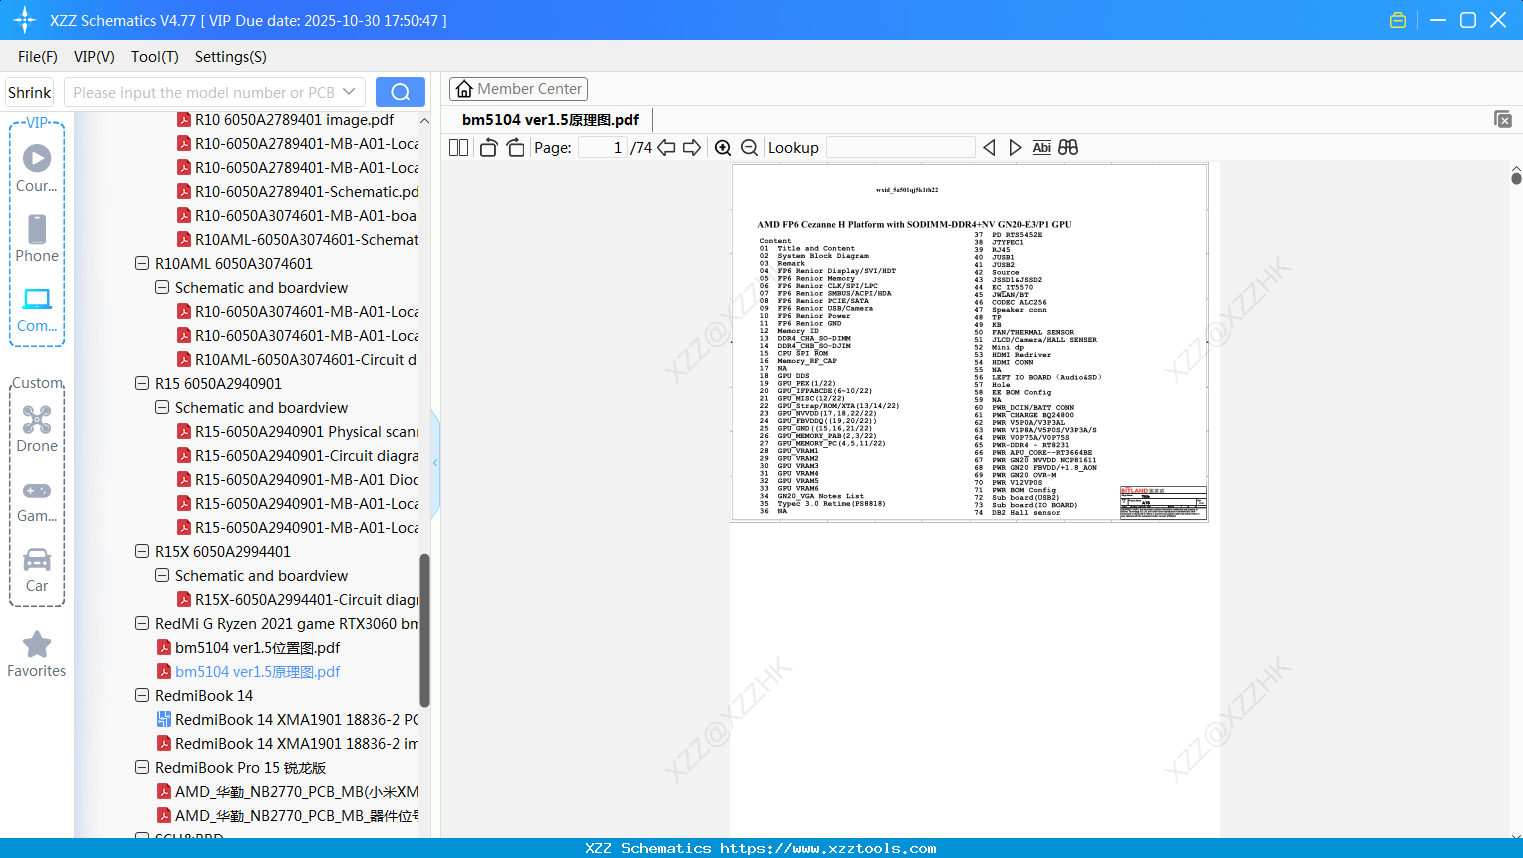Go to the next PDF page
The image size is (1523, 858).
tap(692, 147)
